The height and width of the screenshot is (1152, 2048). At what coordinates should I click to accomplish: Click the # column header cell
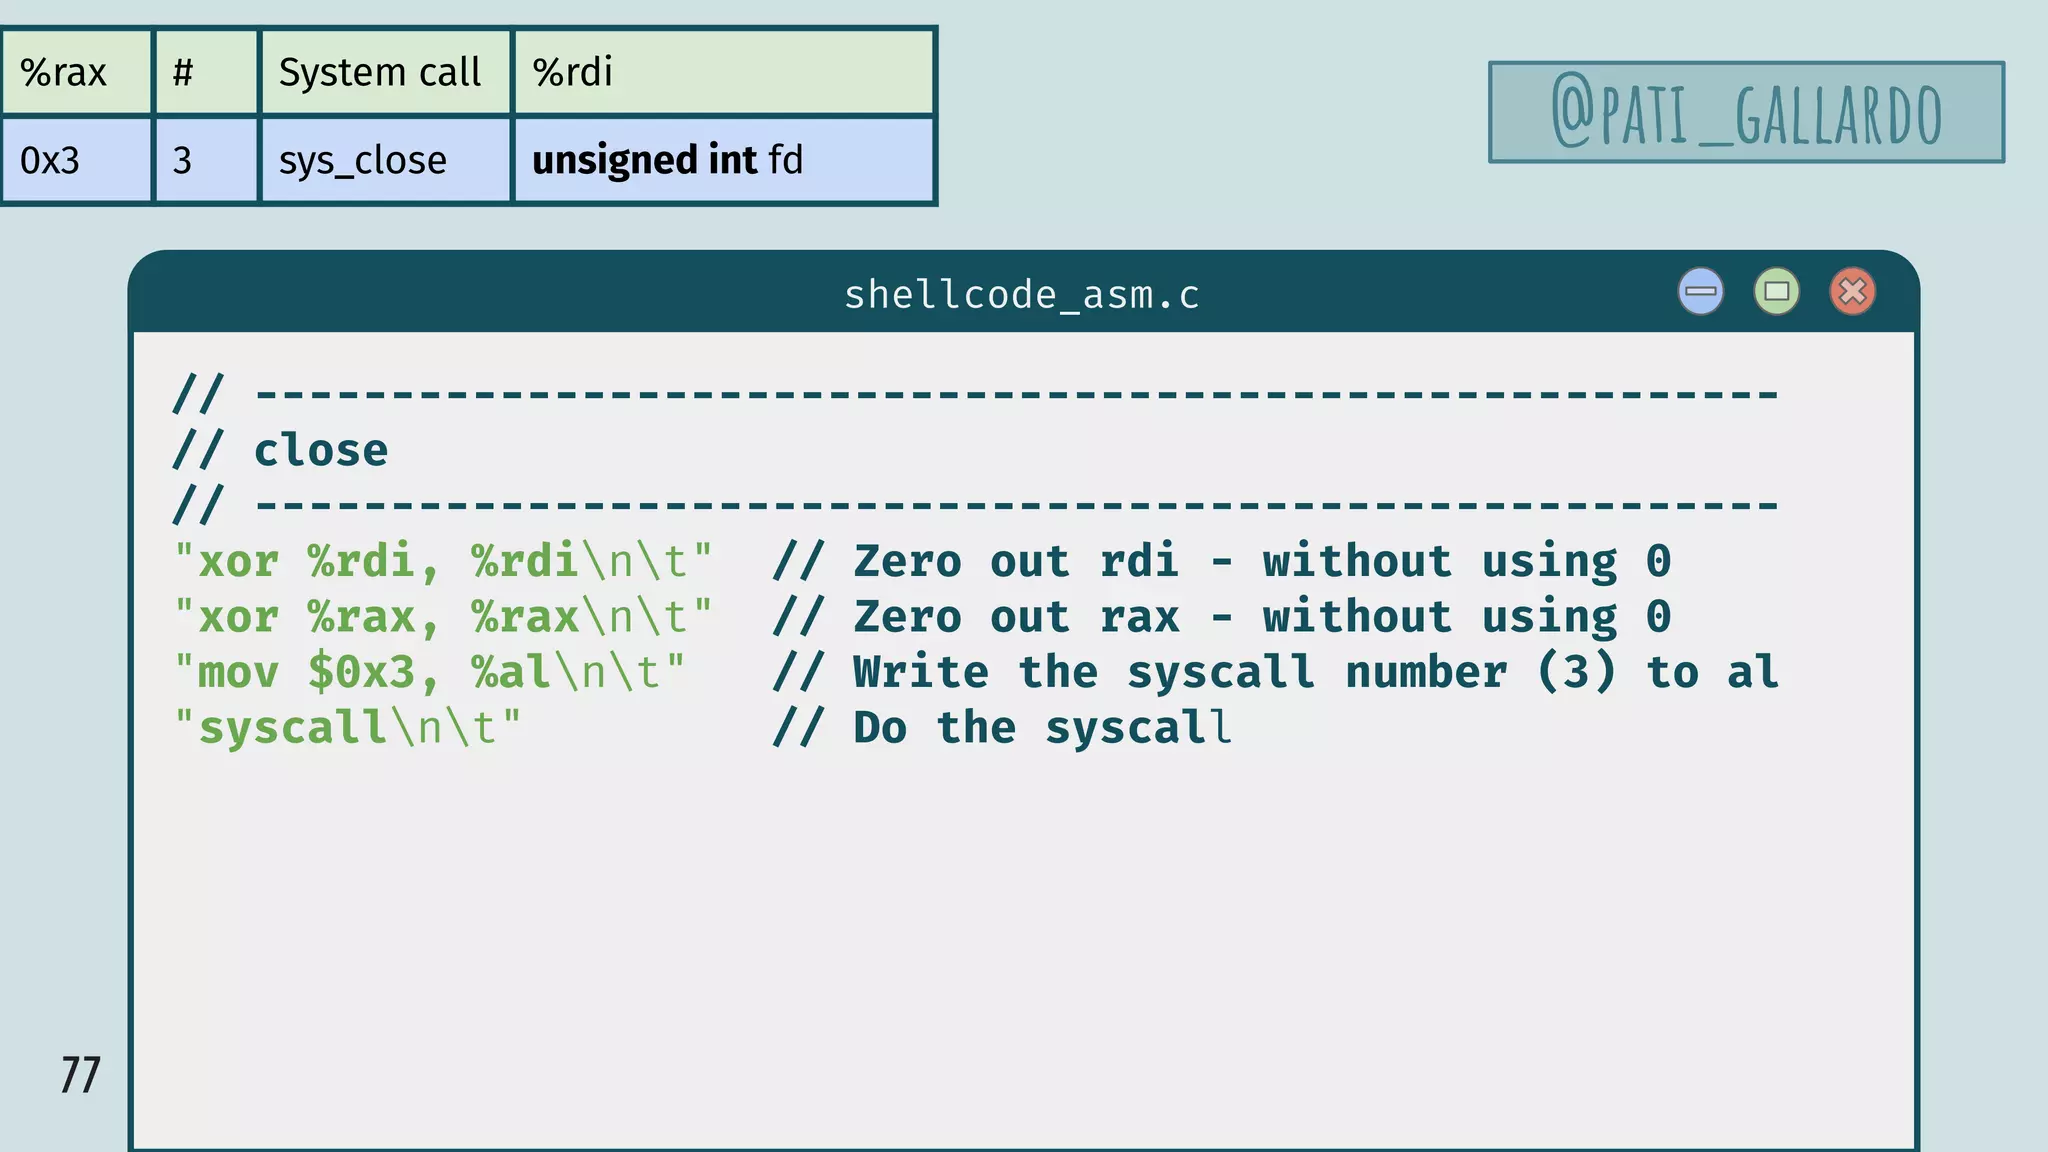click(207, 72)
